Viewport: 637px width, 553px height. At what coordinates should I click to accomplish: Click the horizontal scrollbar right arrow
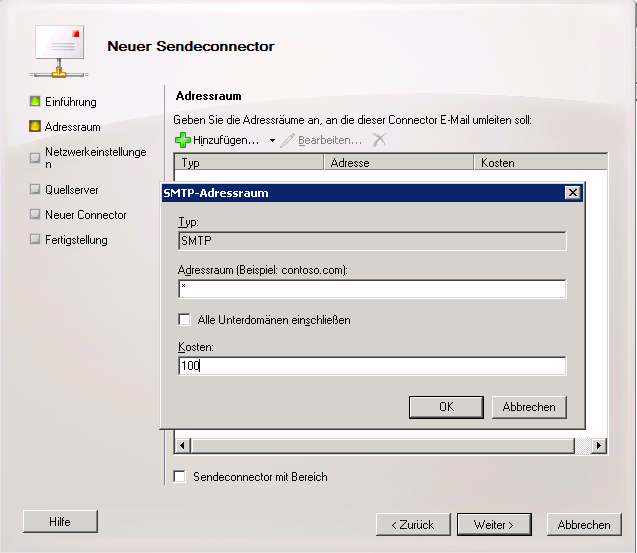coord(599,445)
